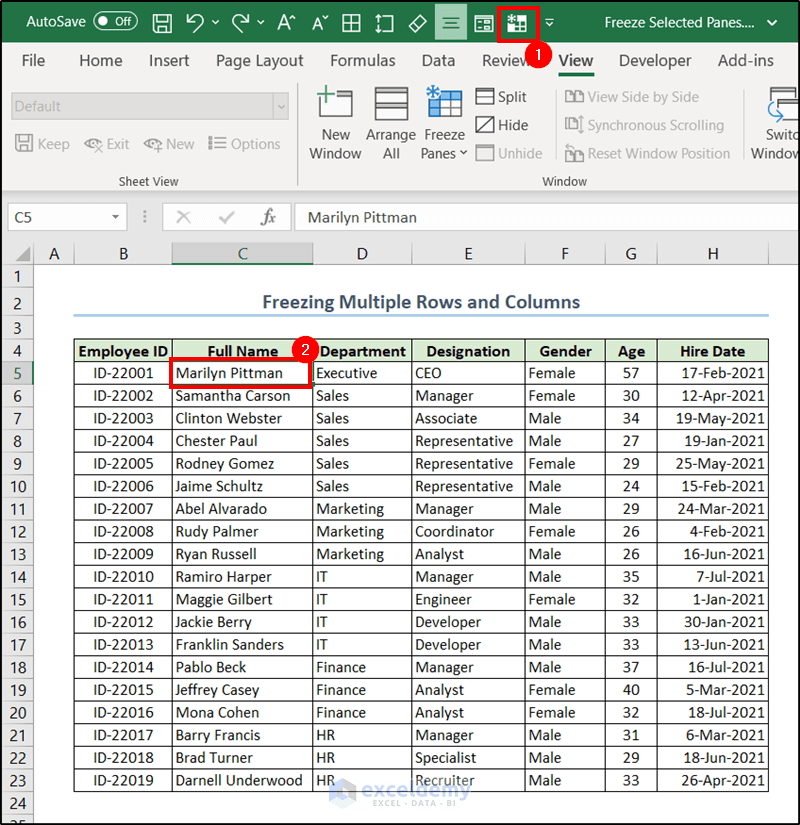Viewport: 800px width, 825px height.
Task: Click the New sheet view button
Action: click(x=168, y=143)
